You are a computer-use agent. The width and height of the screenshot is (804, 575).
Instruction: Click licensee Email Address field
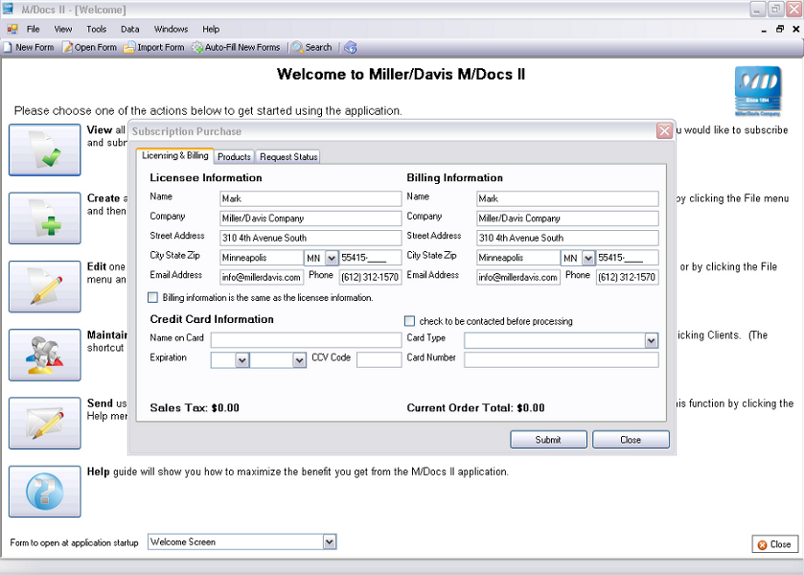click(x=262, y=277)
